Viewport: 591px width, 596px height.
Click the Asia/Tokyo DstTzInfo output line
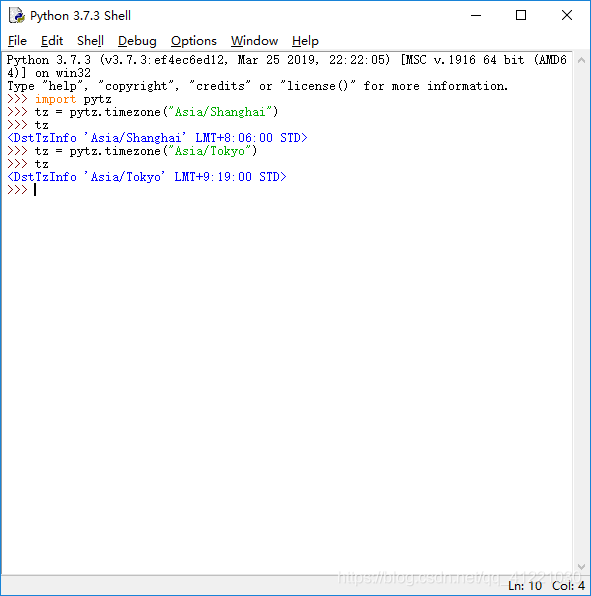point(147,177)
